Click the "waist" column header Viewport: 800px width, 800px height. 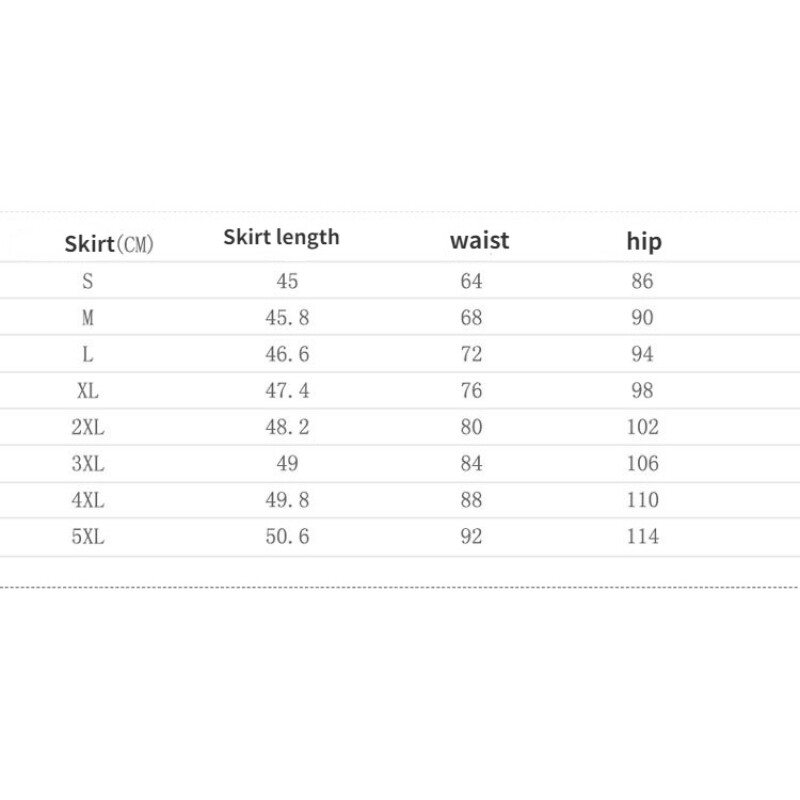(479, 240)
